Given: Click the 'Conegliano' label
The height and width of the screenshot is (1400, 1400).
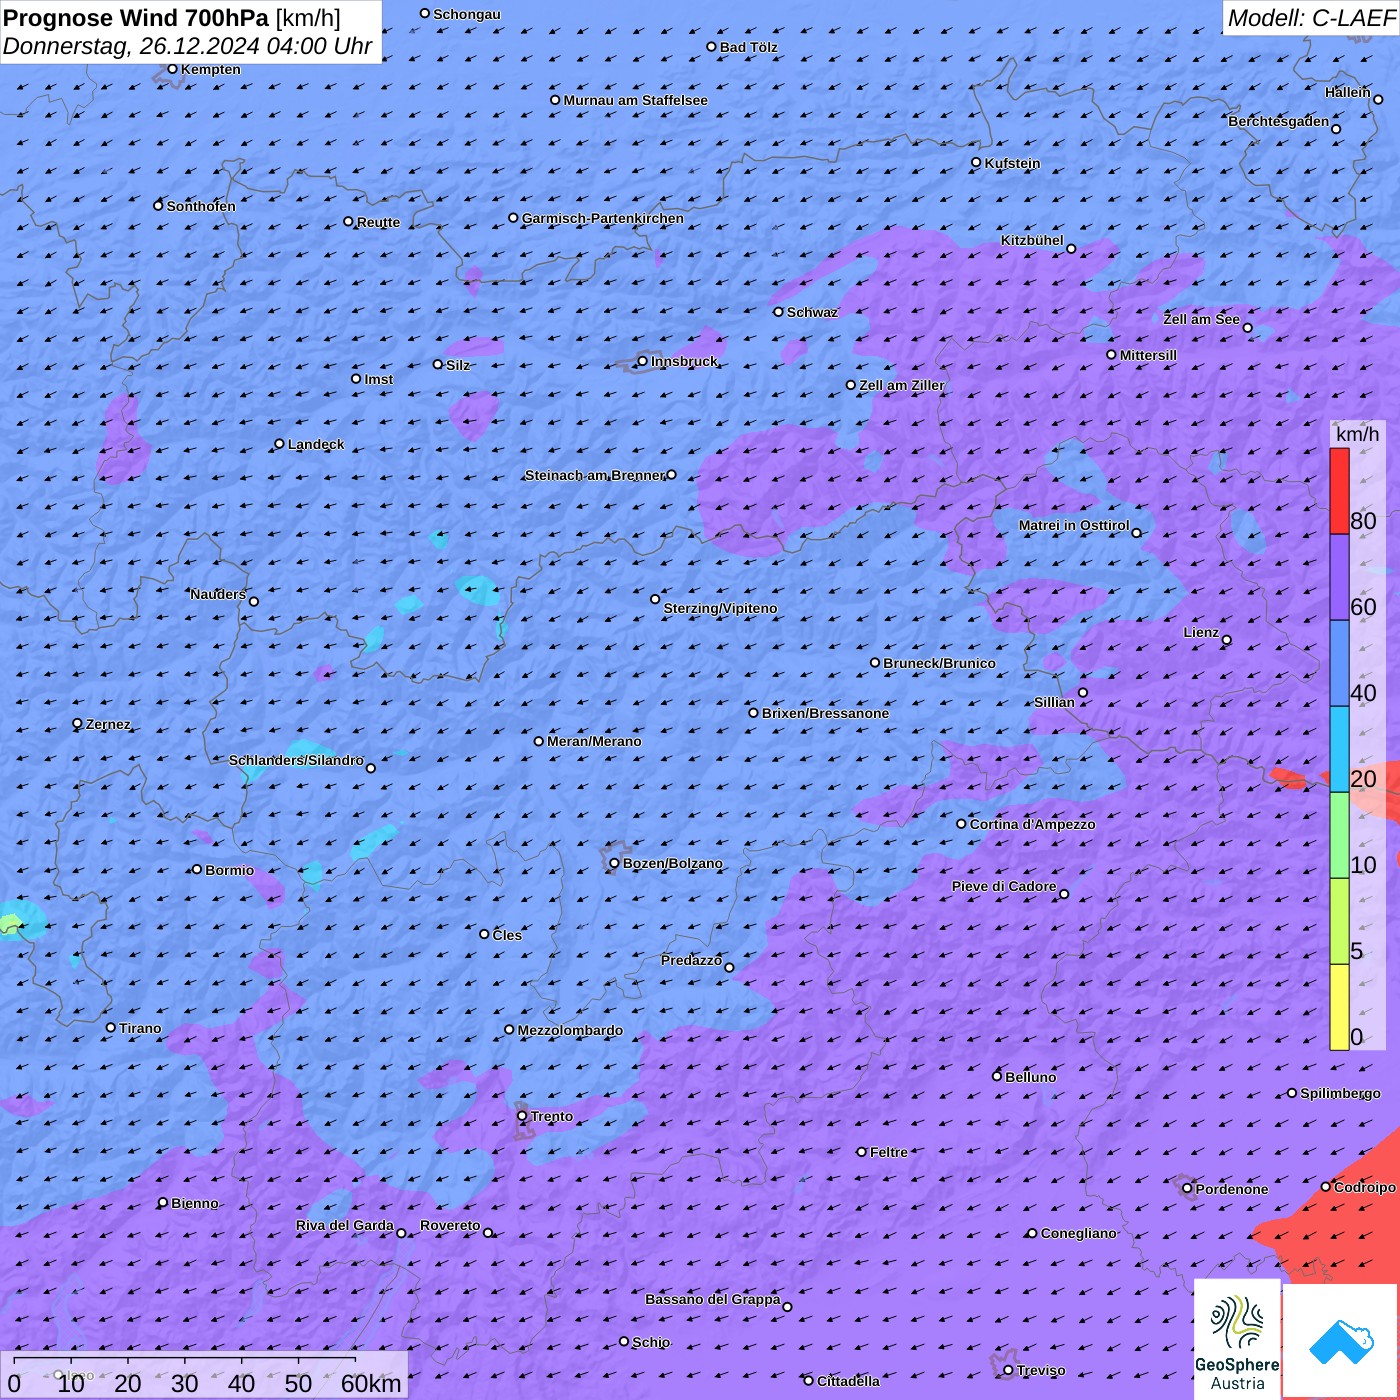Looking at the screenshot, I should [1078, 1233].
